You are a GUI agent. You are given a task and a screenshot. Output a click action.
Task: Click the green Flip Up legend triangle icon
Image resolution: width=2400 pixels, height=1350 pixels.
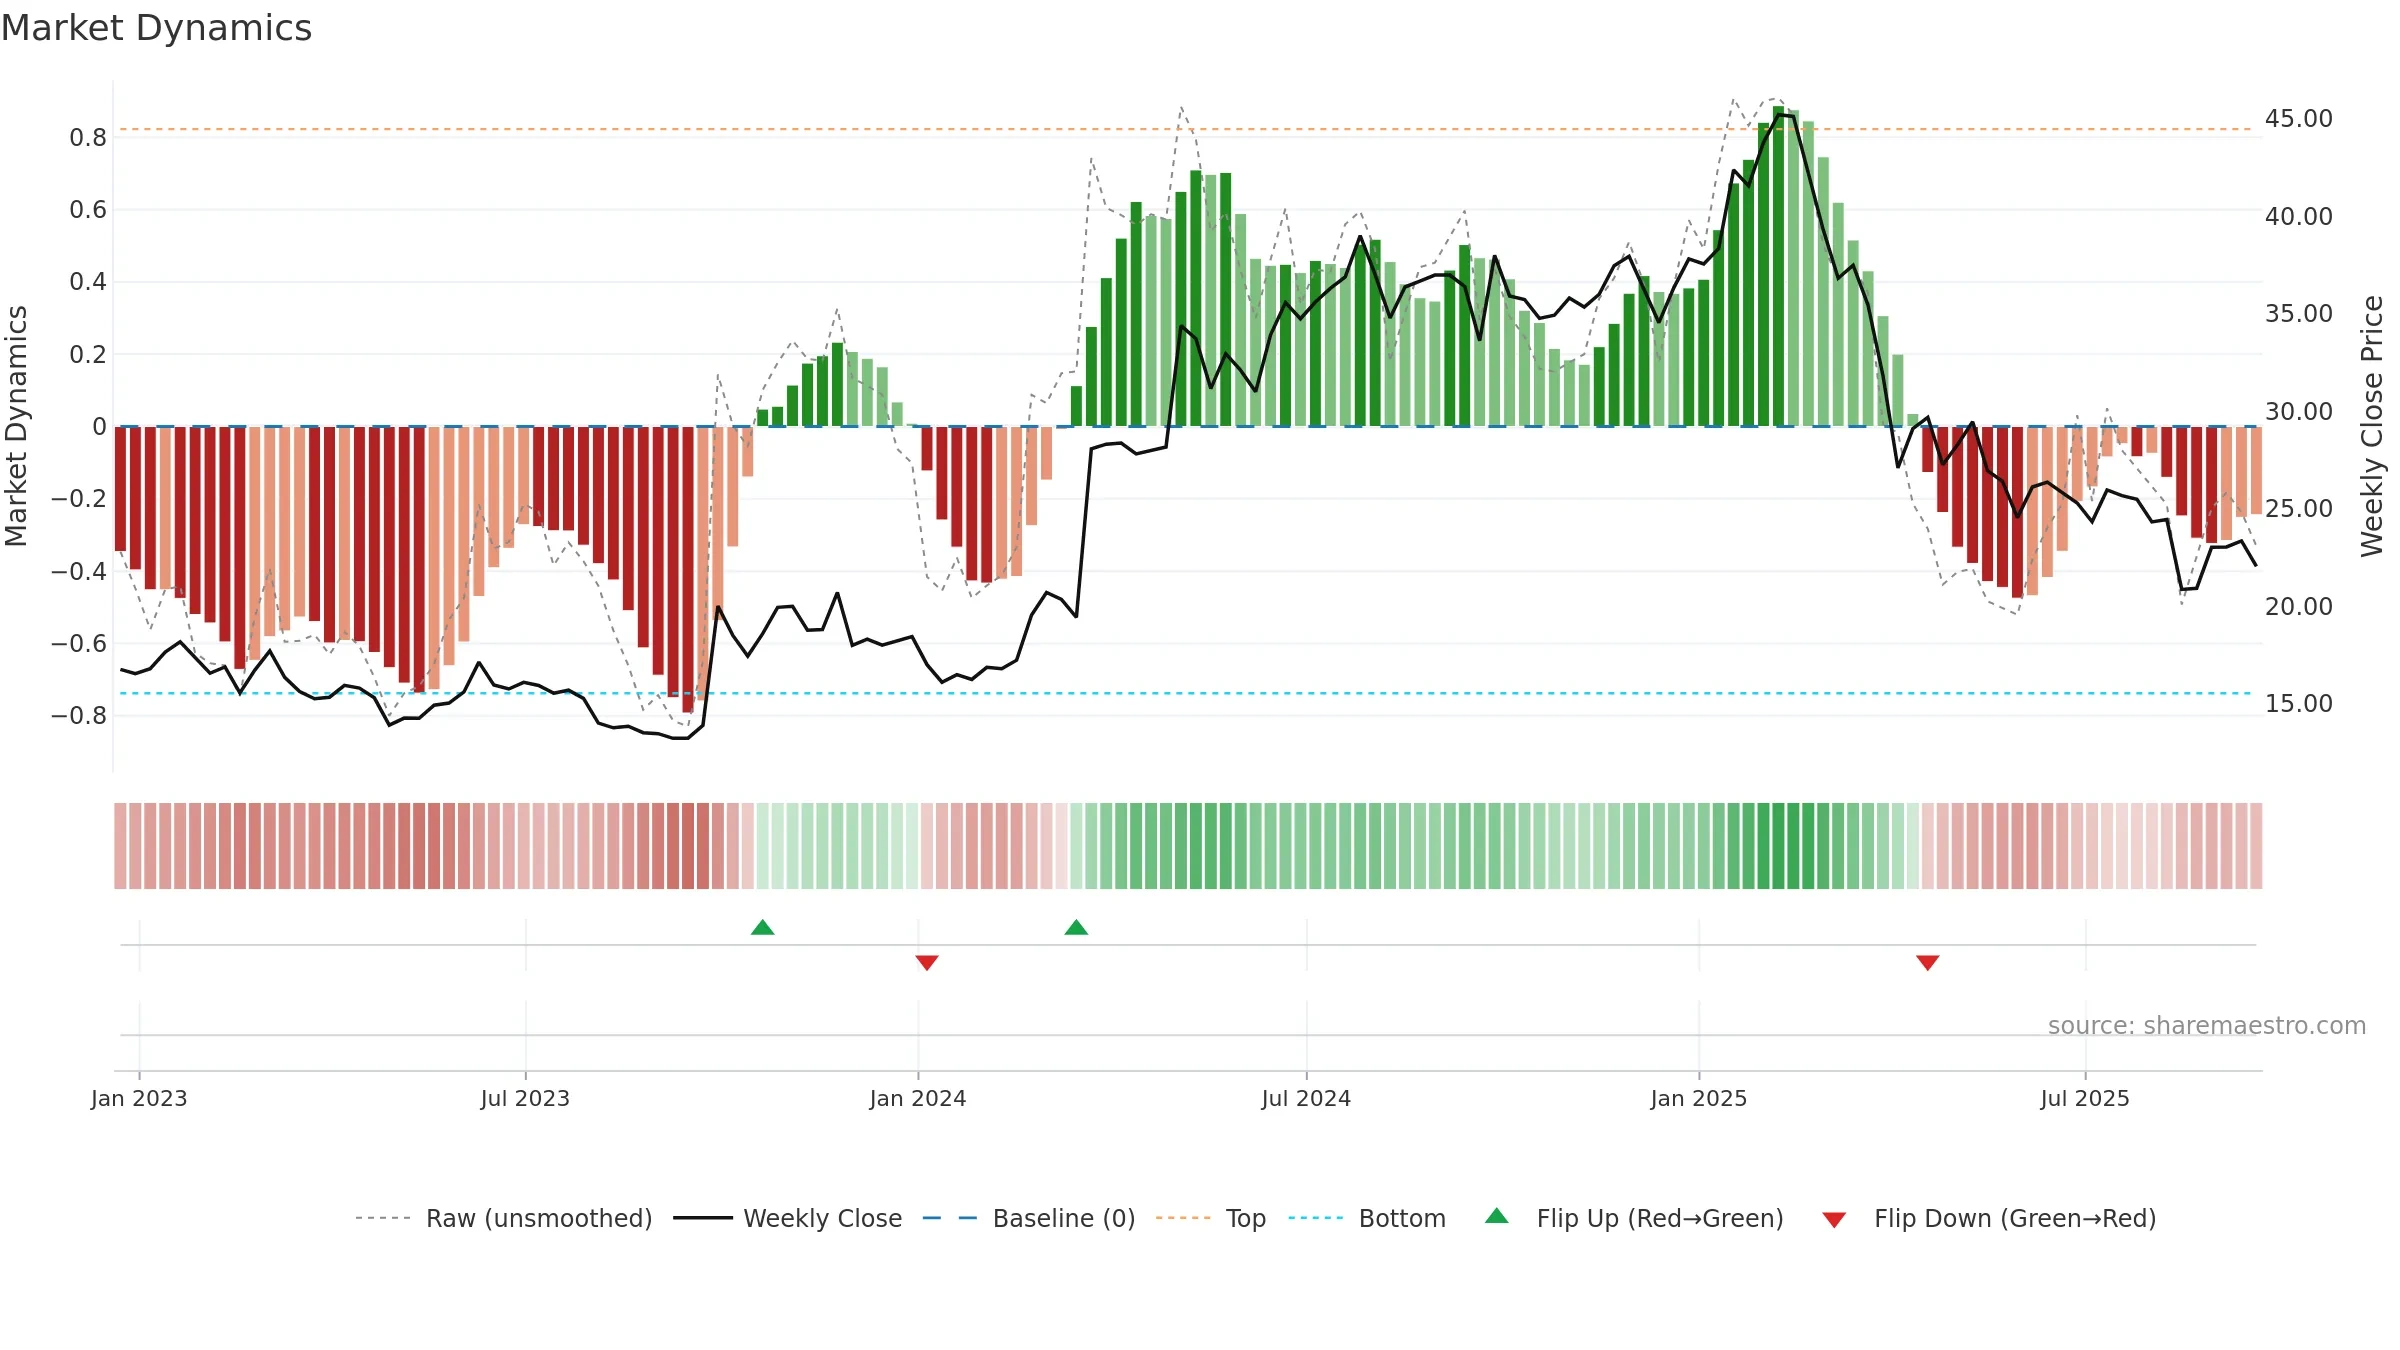click(x=1497, y=1216)
